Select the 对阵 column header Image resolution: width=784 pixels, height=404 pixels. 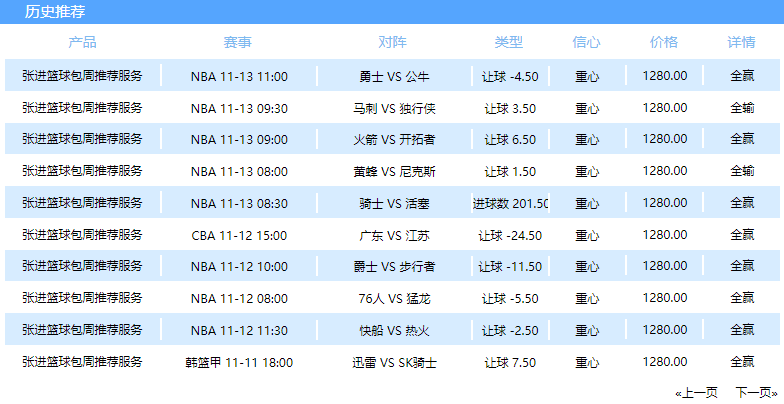pos(392,42)
